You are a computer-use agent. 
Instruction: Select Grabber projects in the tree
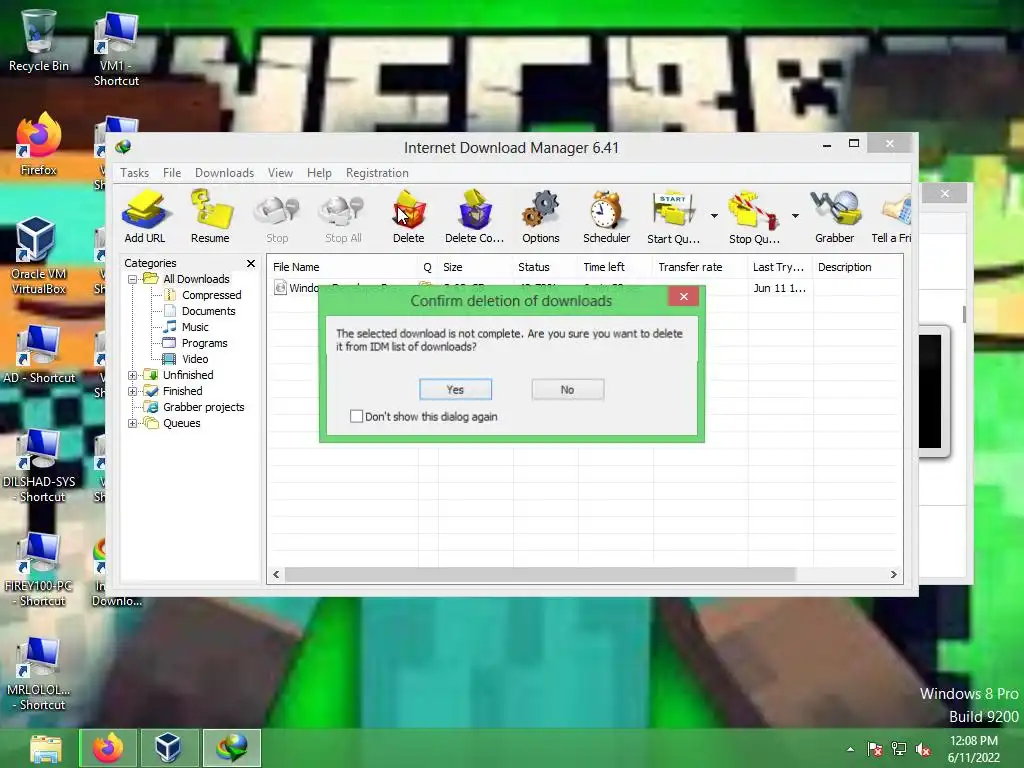point(203,407)
